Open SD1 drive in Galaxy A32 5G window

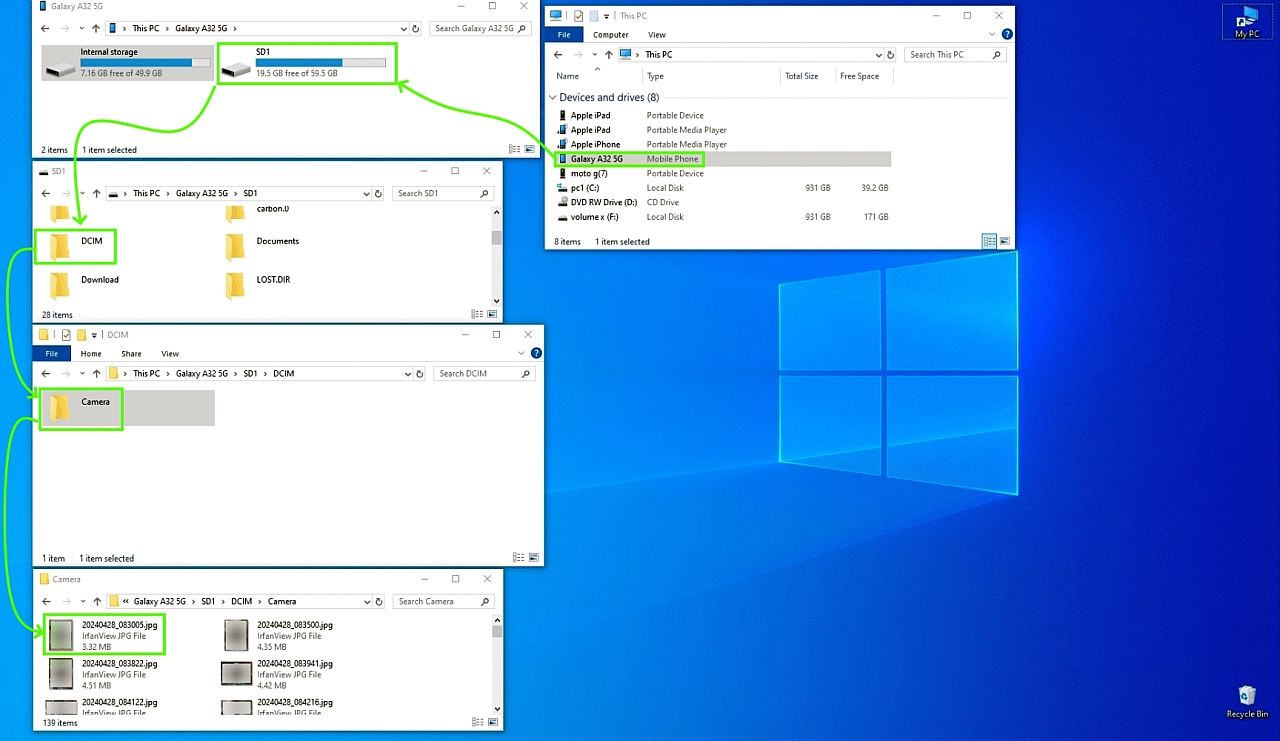(x=306, y=63)
